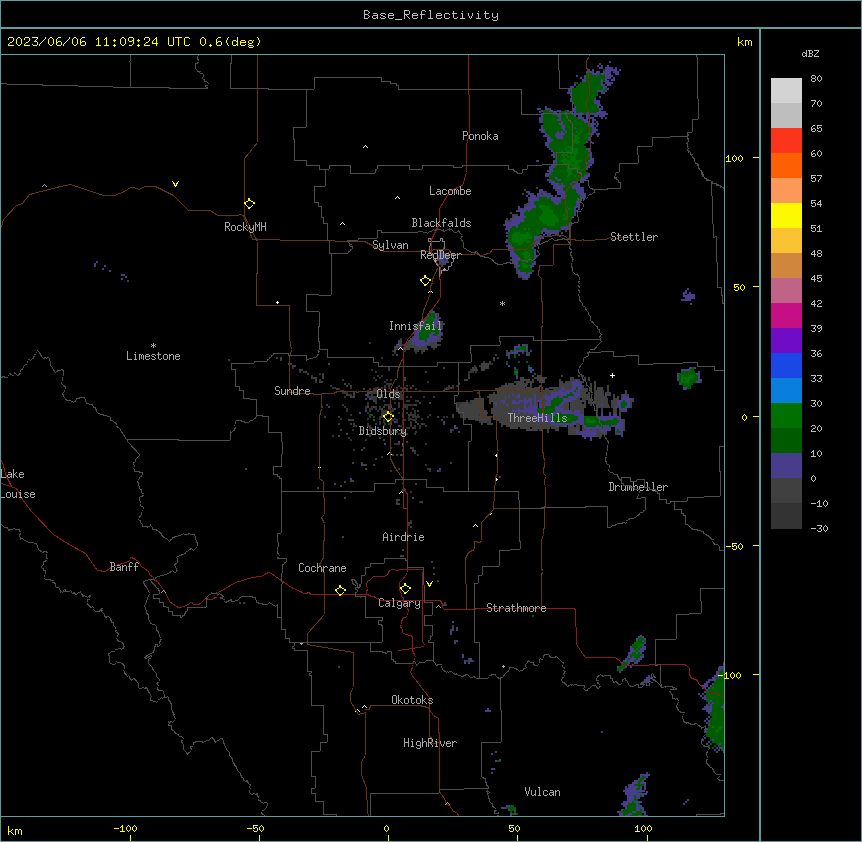Click the ThreeHills label

point(538,418)
